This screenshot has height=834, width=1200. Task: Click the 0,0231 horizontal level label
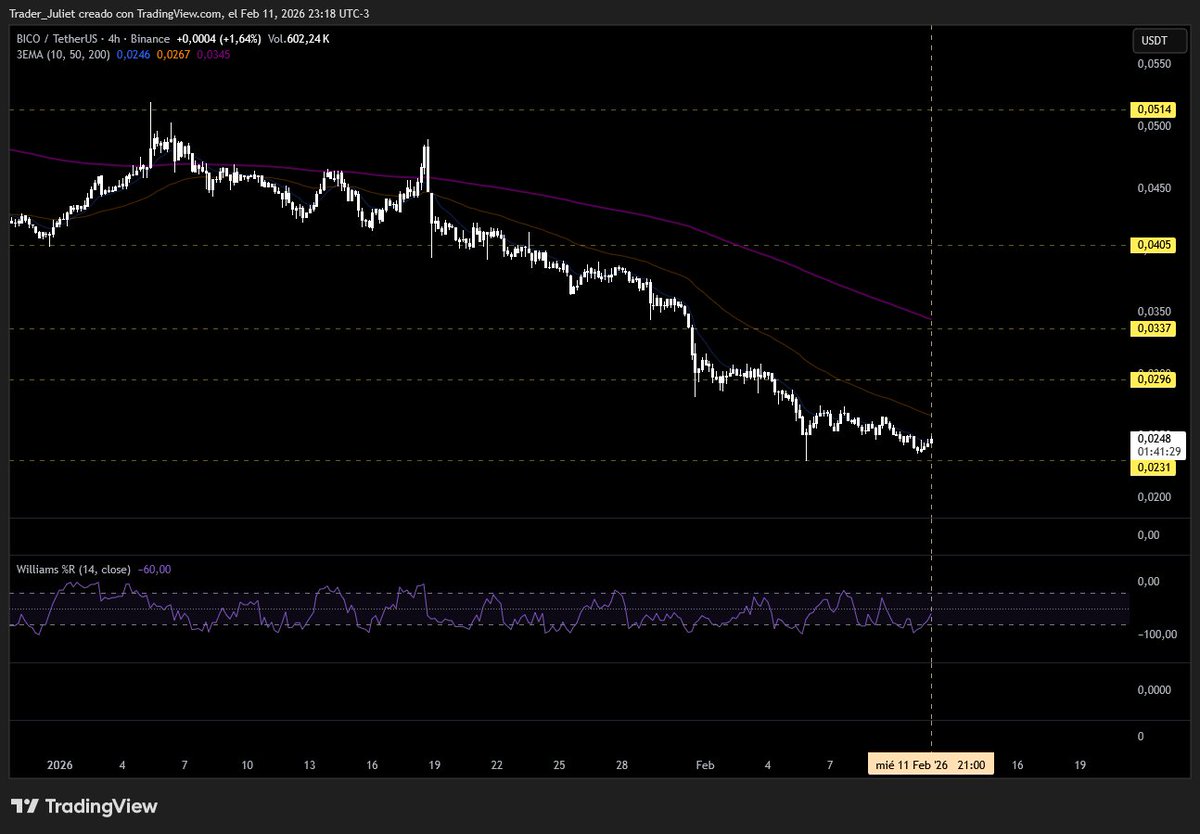tap(1152, 467)
